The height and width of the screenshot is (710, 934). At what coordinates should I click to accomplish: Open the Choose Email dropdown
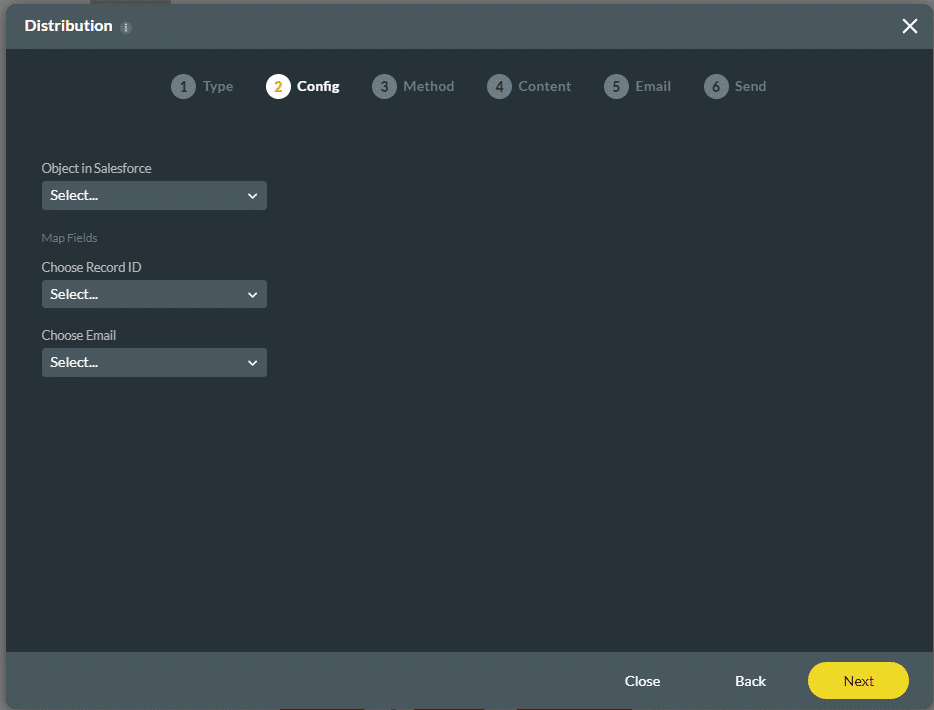(153, 362)
